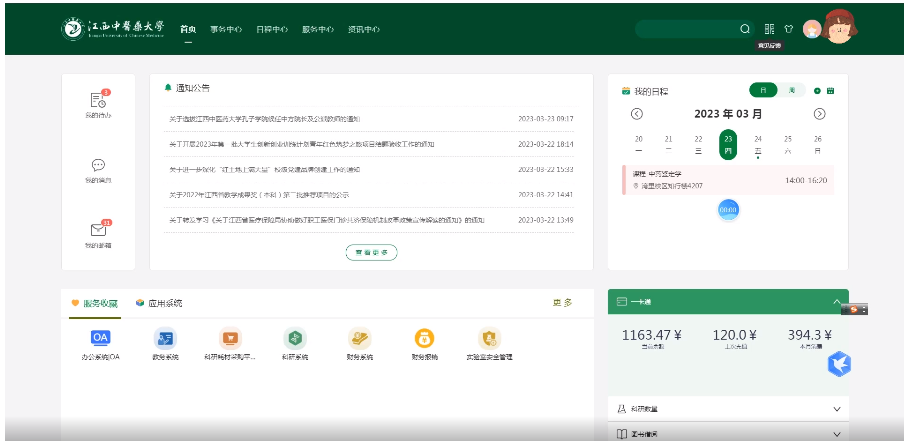The height and width of the screenshot is (441, 904).
Task: Select day 20 in week strip
Action: pos(639,144)
